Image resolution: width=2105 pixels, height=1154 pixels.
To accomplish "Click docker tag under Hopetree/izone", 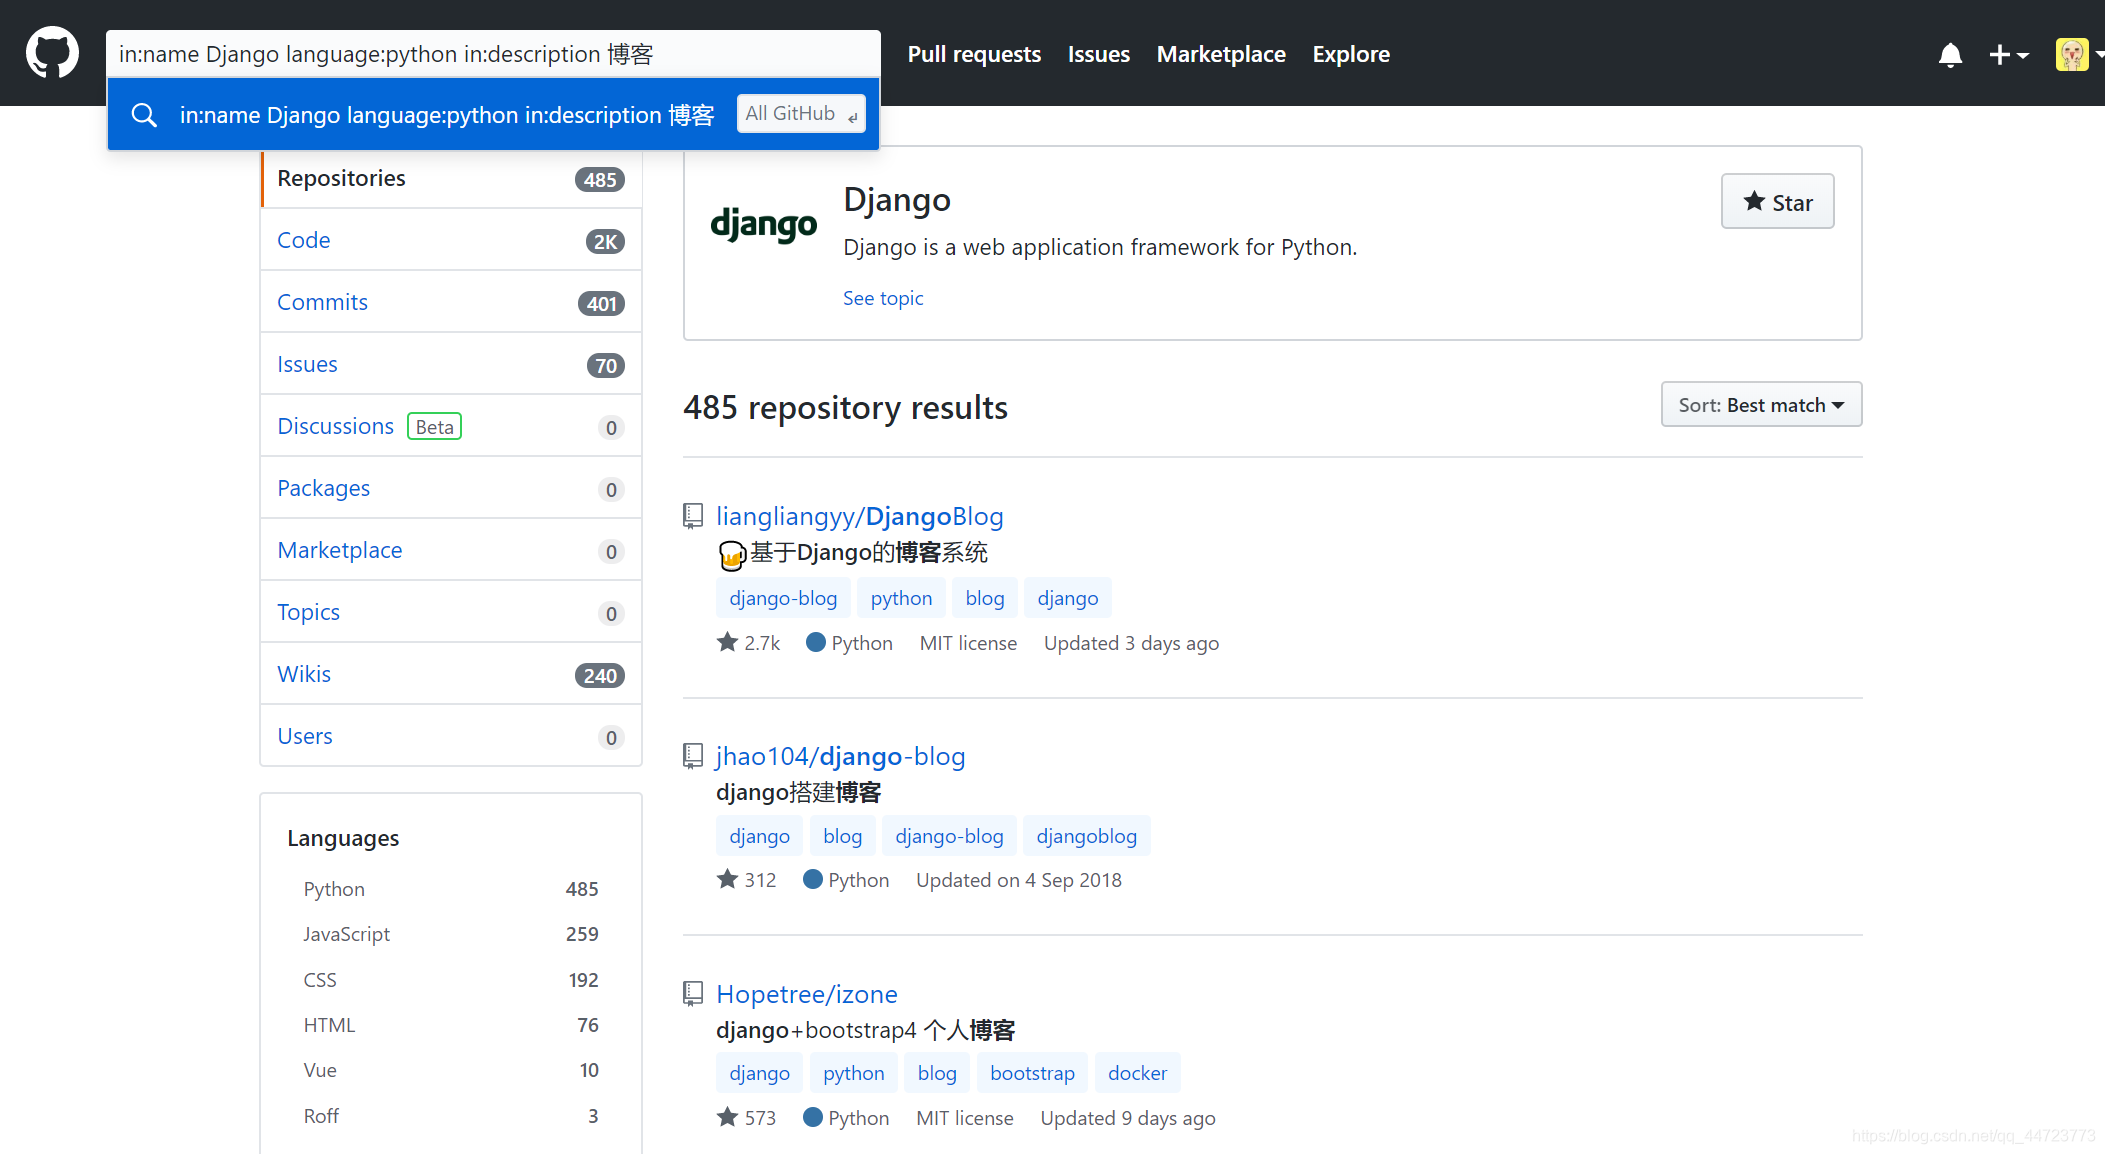I will 1137,1073.
